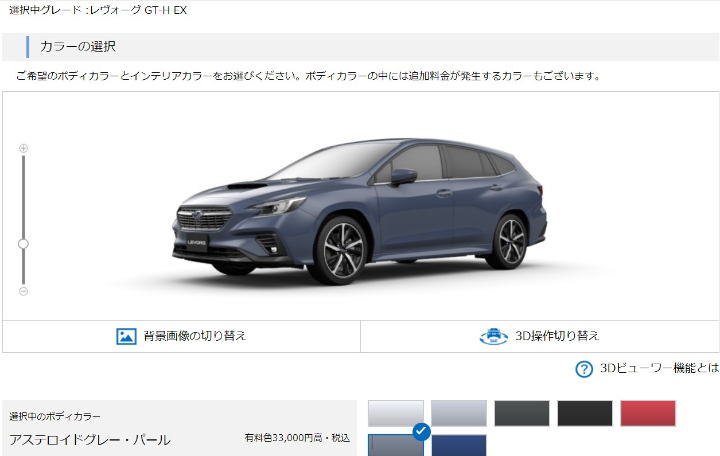Click the zoom slider vertical track
This screenshot has height=456, width=720.
pyautogui.click(x=23, y=220)
